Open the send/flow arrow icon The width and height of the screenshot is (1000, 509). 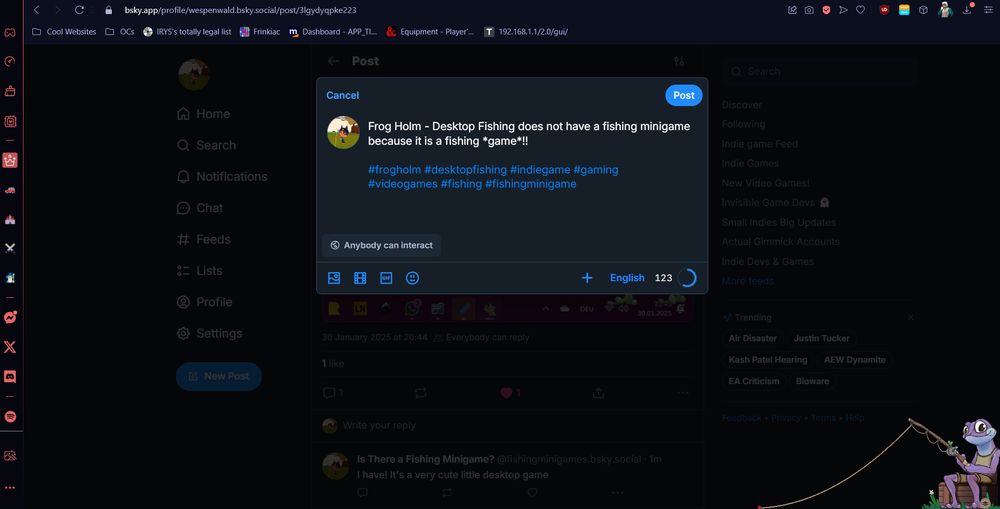(x=843, y=10)
